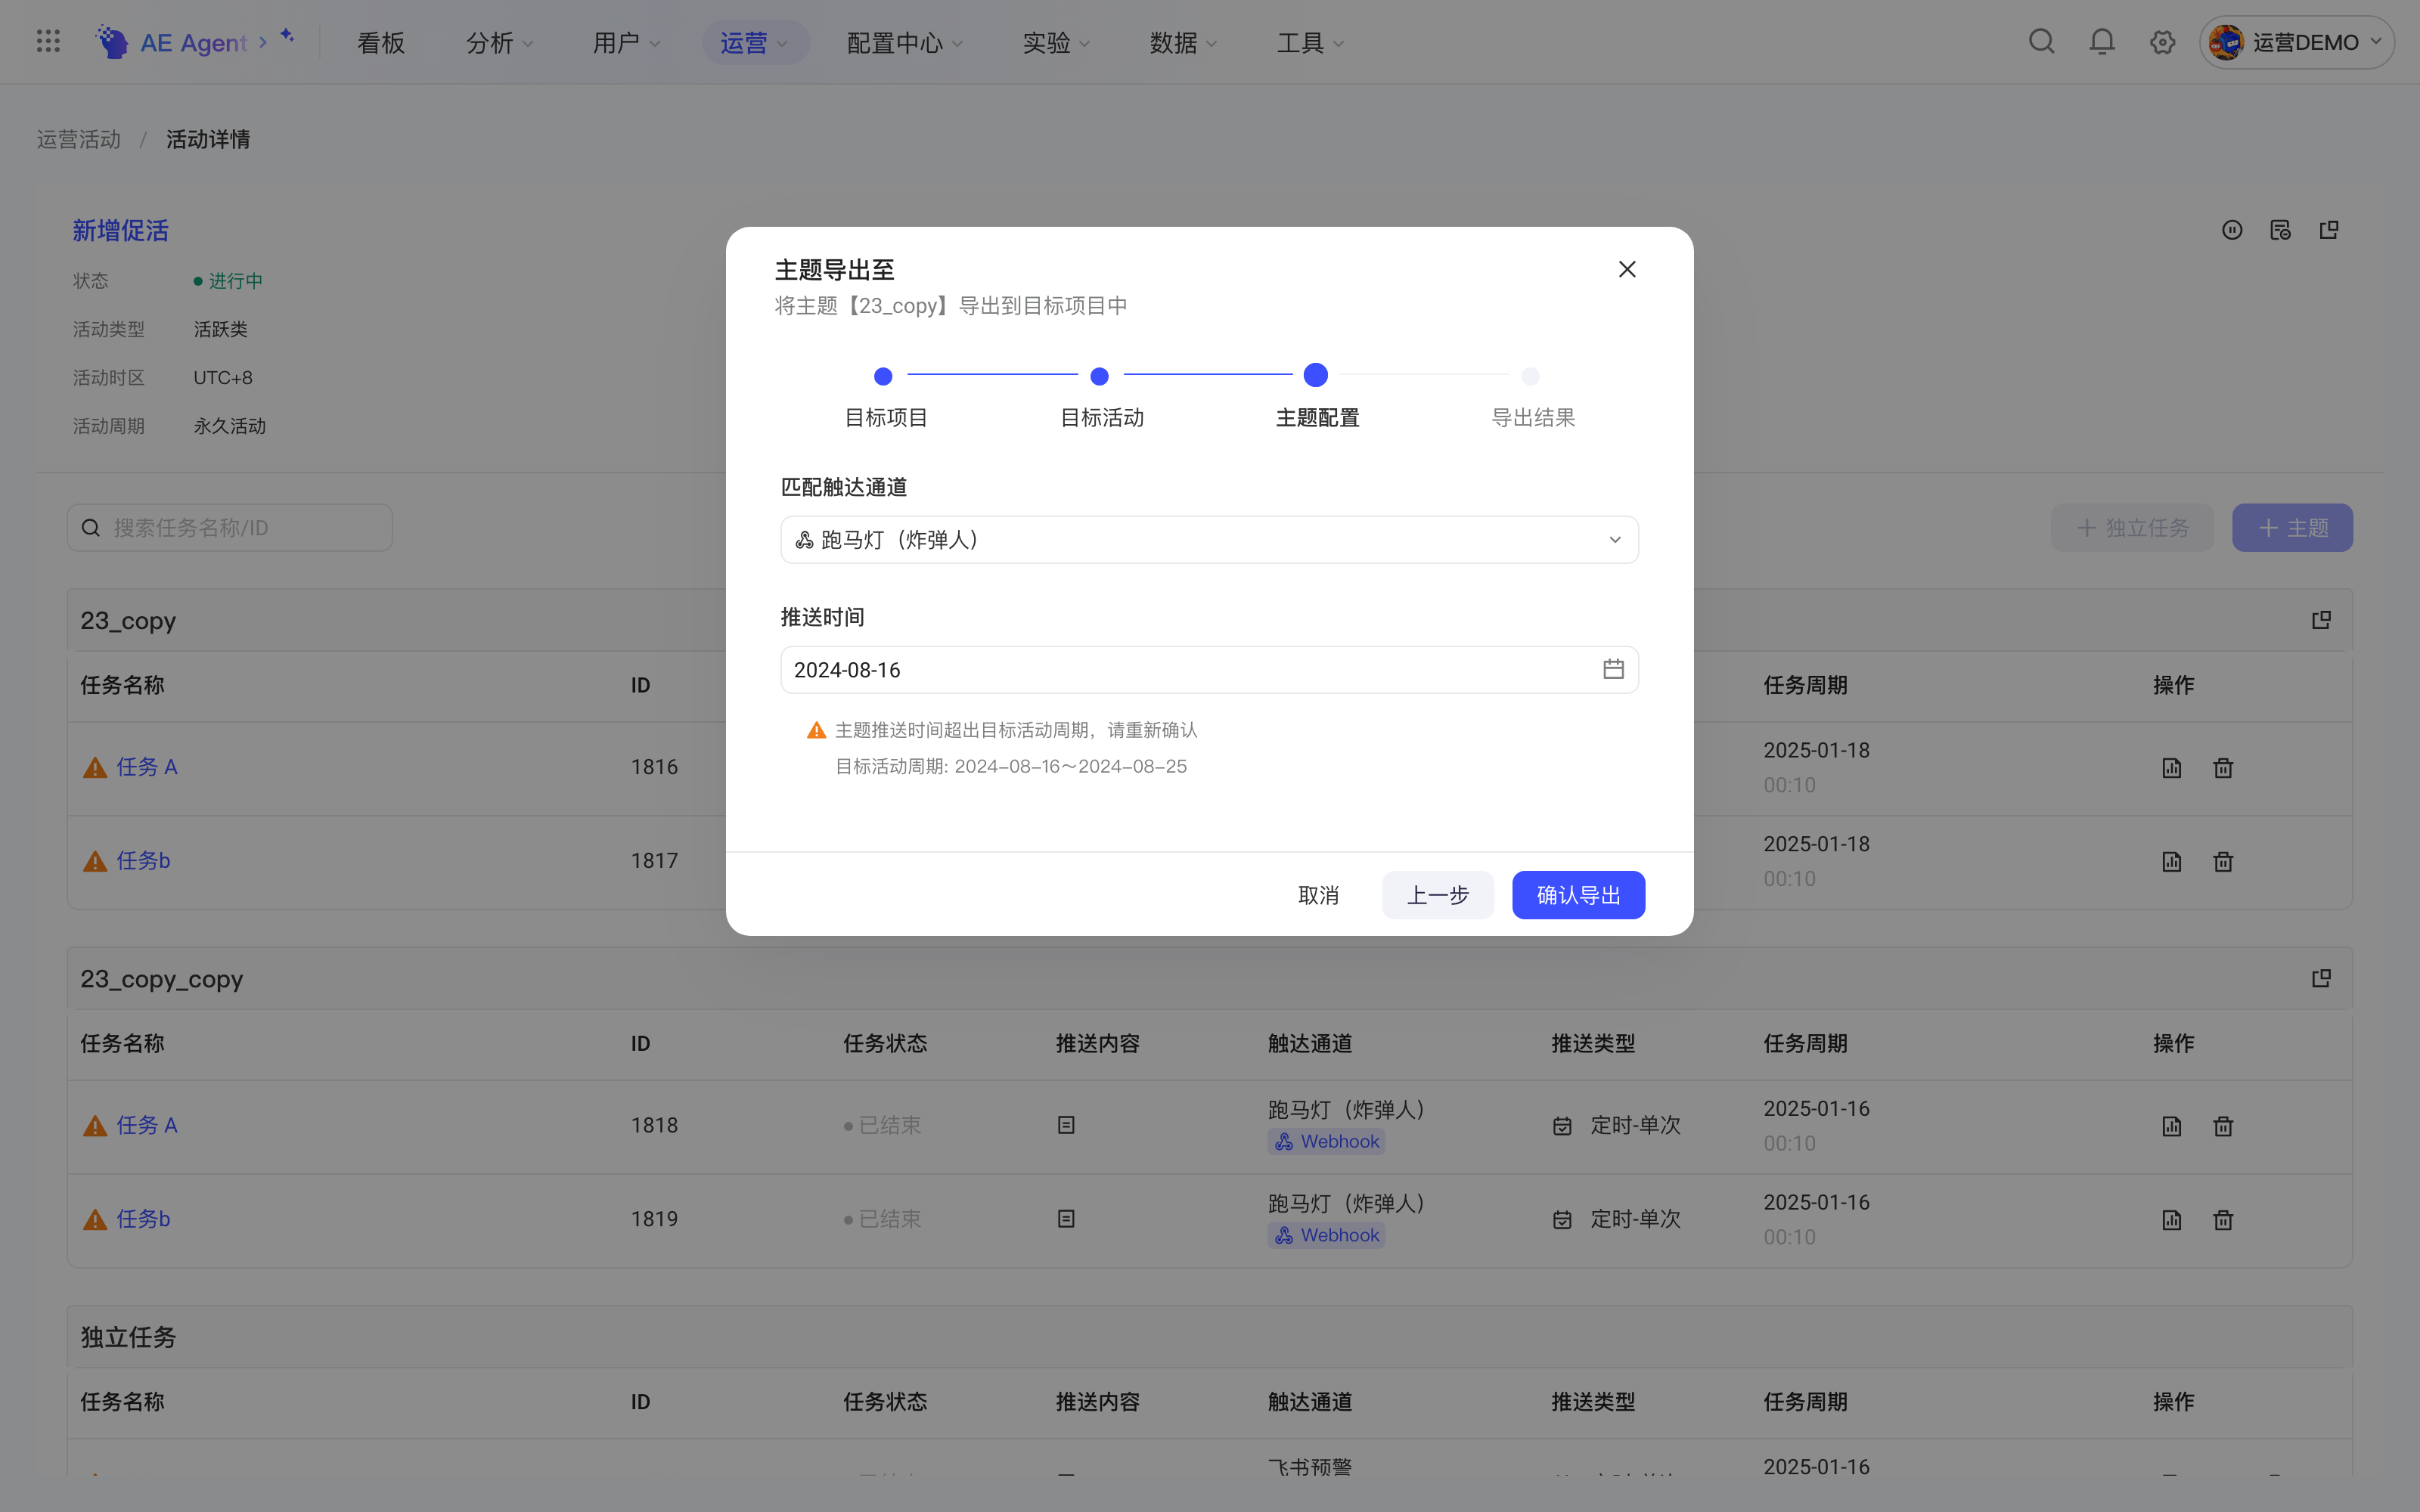The width and height of the screenshot is (2420, 1512).
Task: Open the 数据 menu item
Action: 1183,43
